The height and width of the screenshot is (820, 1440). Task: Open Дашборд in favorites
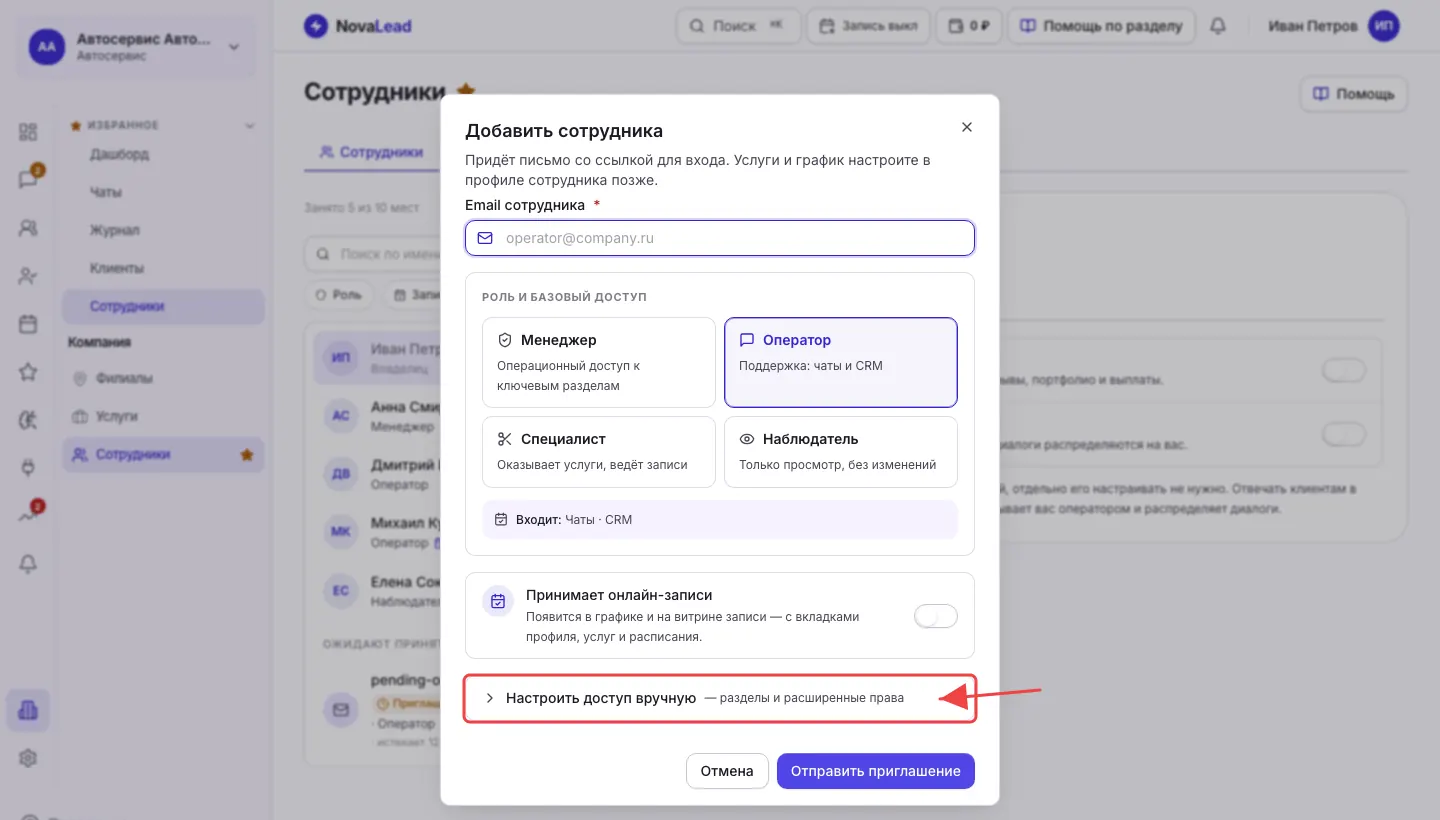point(120,154)
